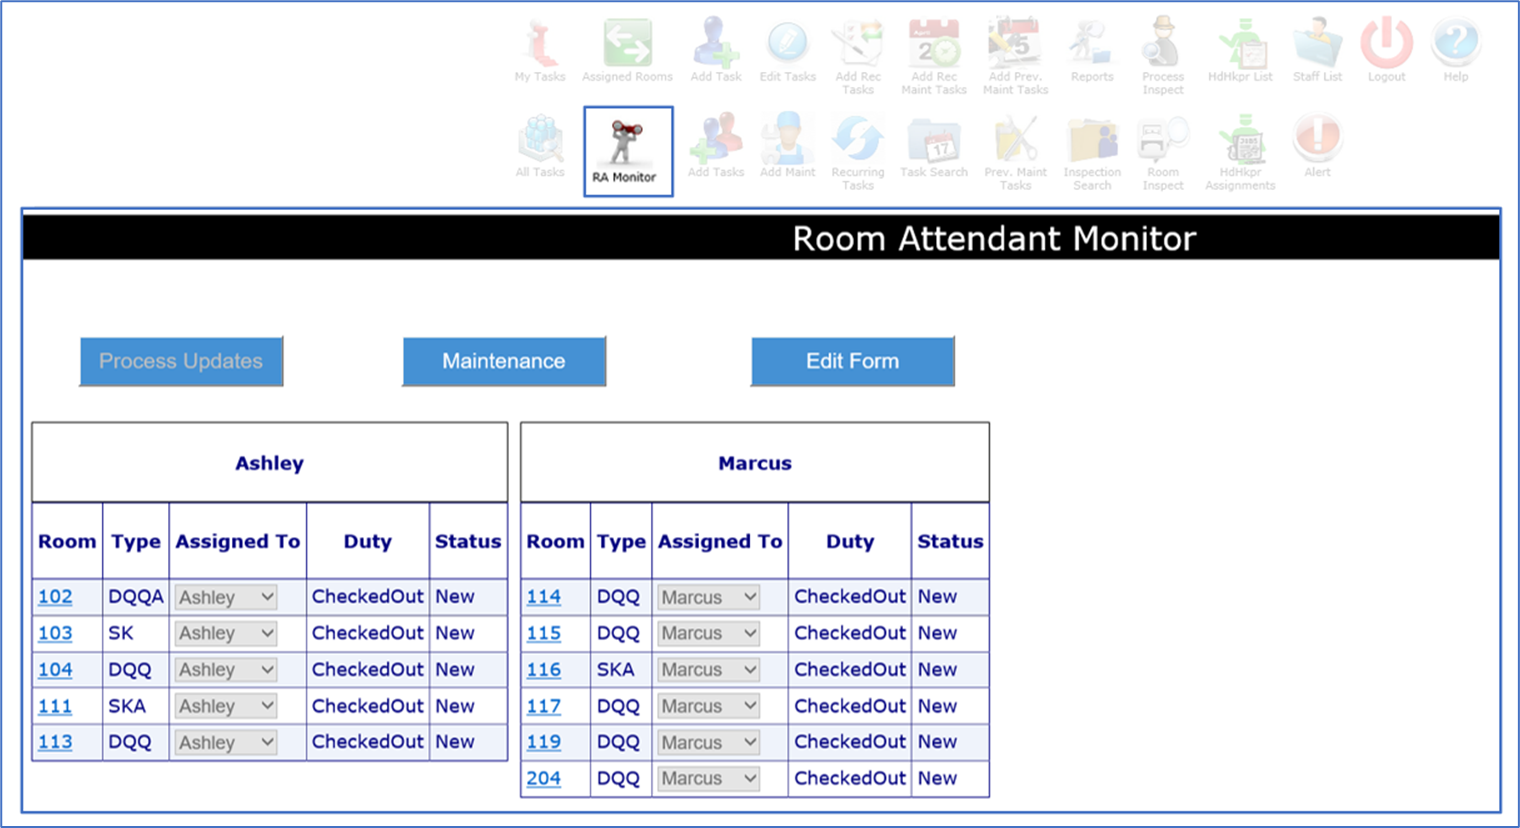Screen dimensions: 1520x828
Task: Open the Staff List icon
Action: coord(1317,50)
